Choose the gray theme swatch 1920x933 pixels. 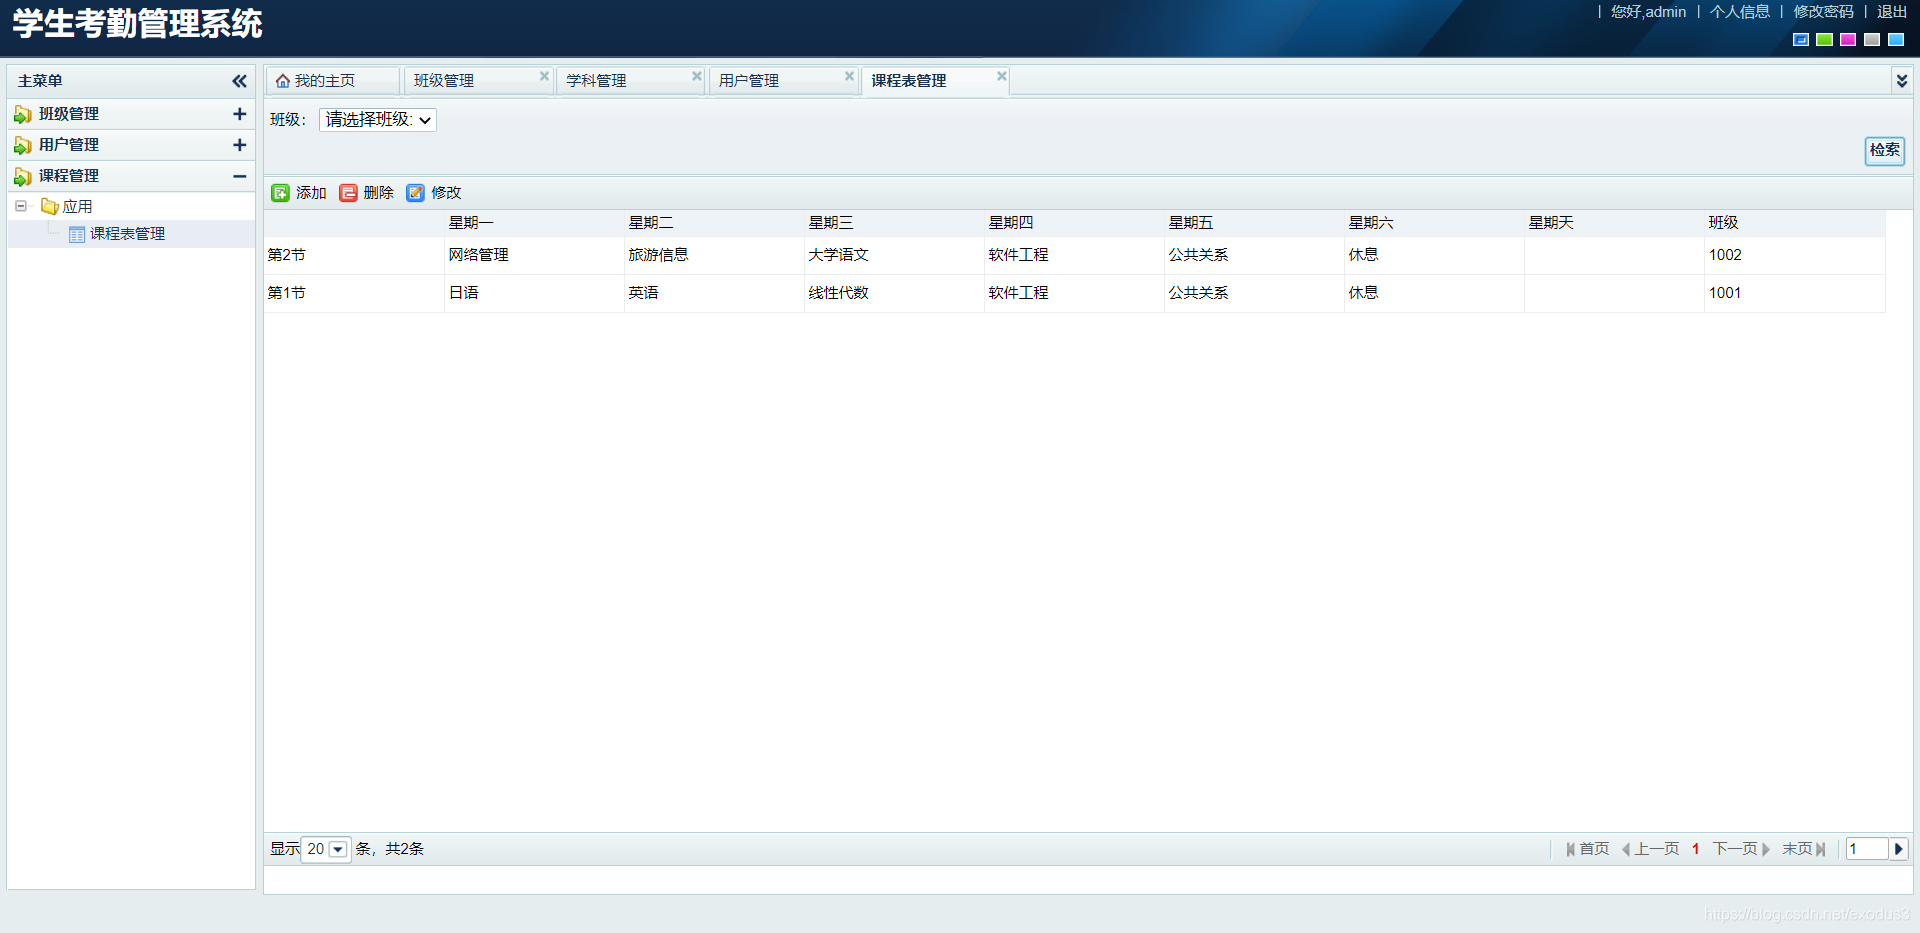(x=1872, y=40)
